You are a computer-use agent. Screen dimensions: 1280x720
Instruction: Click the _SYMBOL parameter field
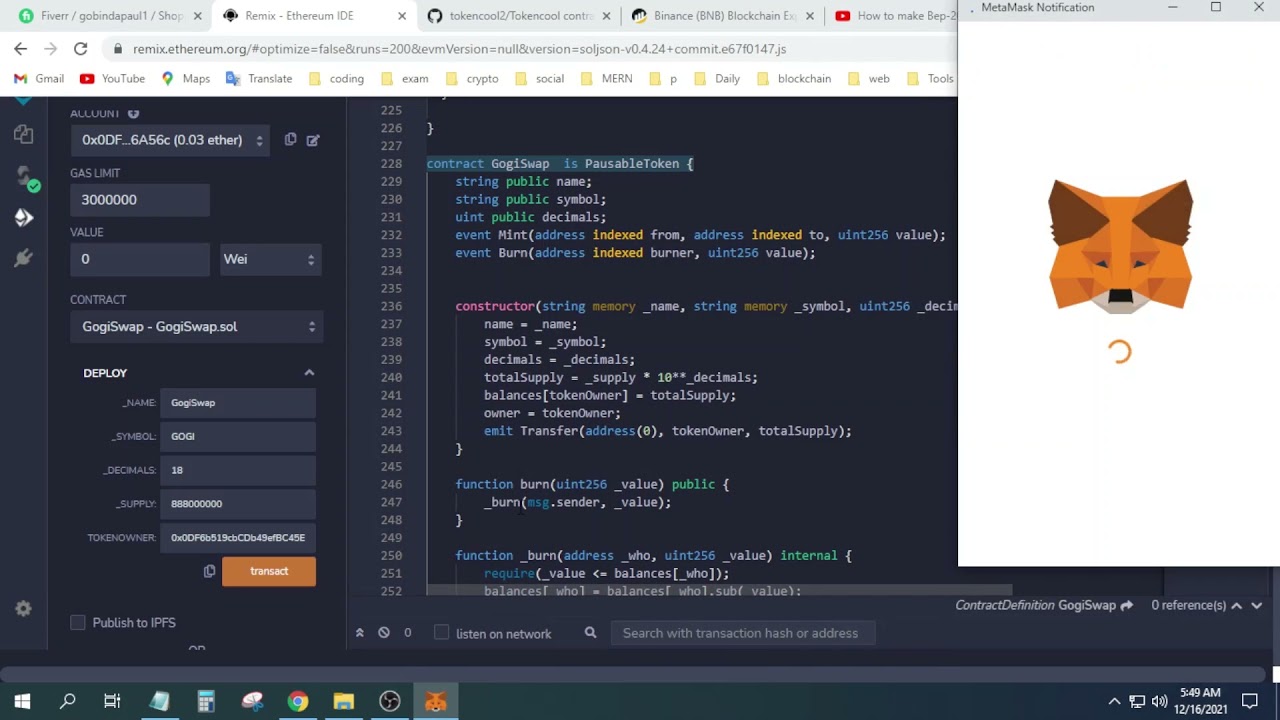click(238, 436)
